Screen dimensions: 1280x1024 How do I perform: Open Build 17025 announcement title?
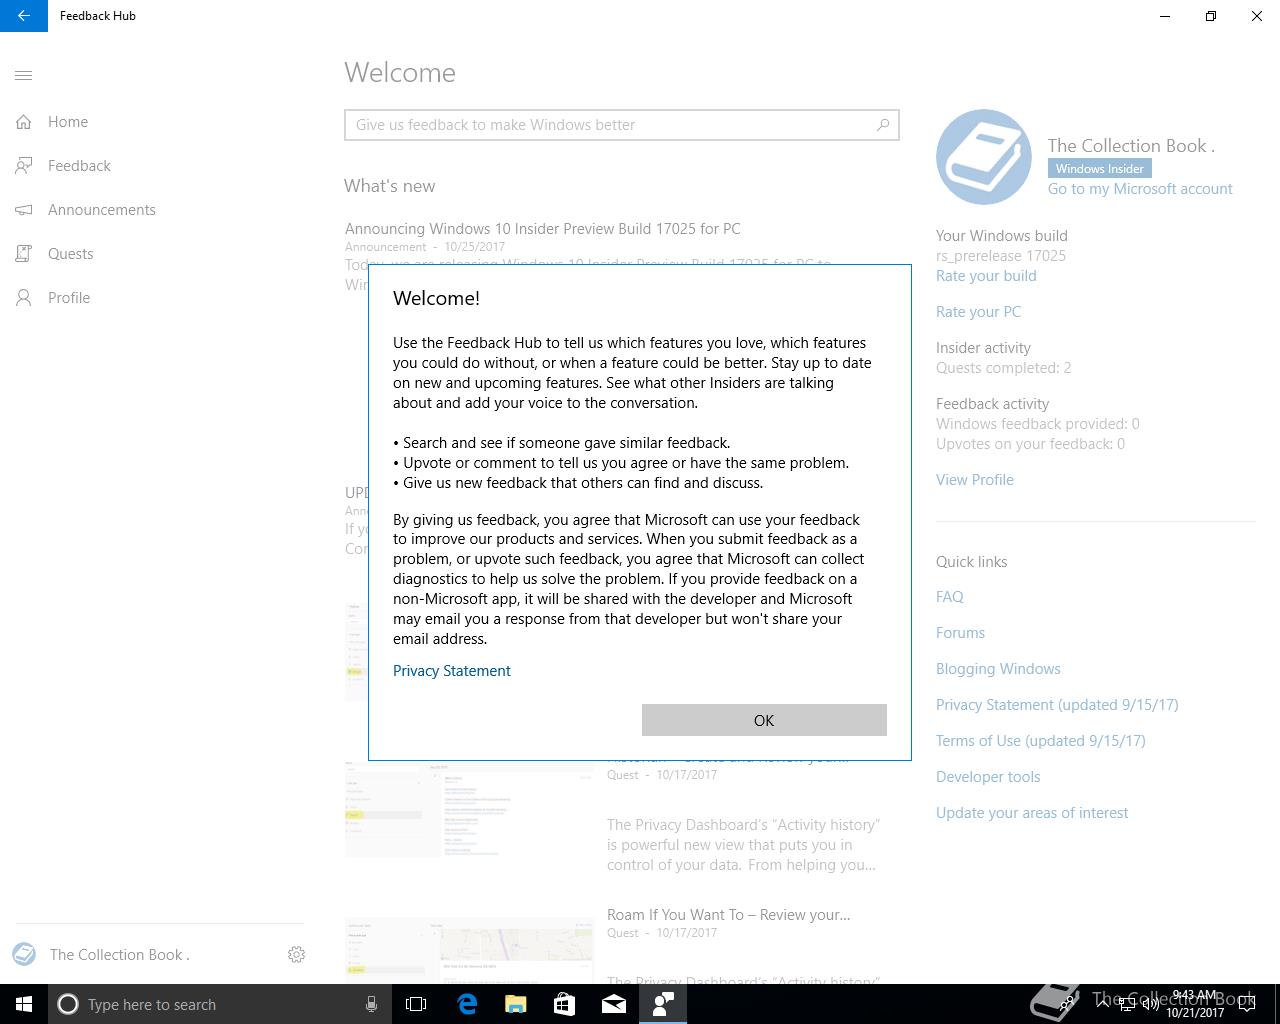543,229
